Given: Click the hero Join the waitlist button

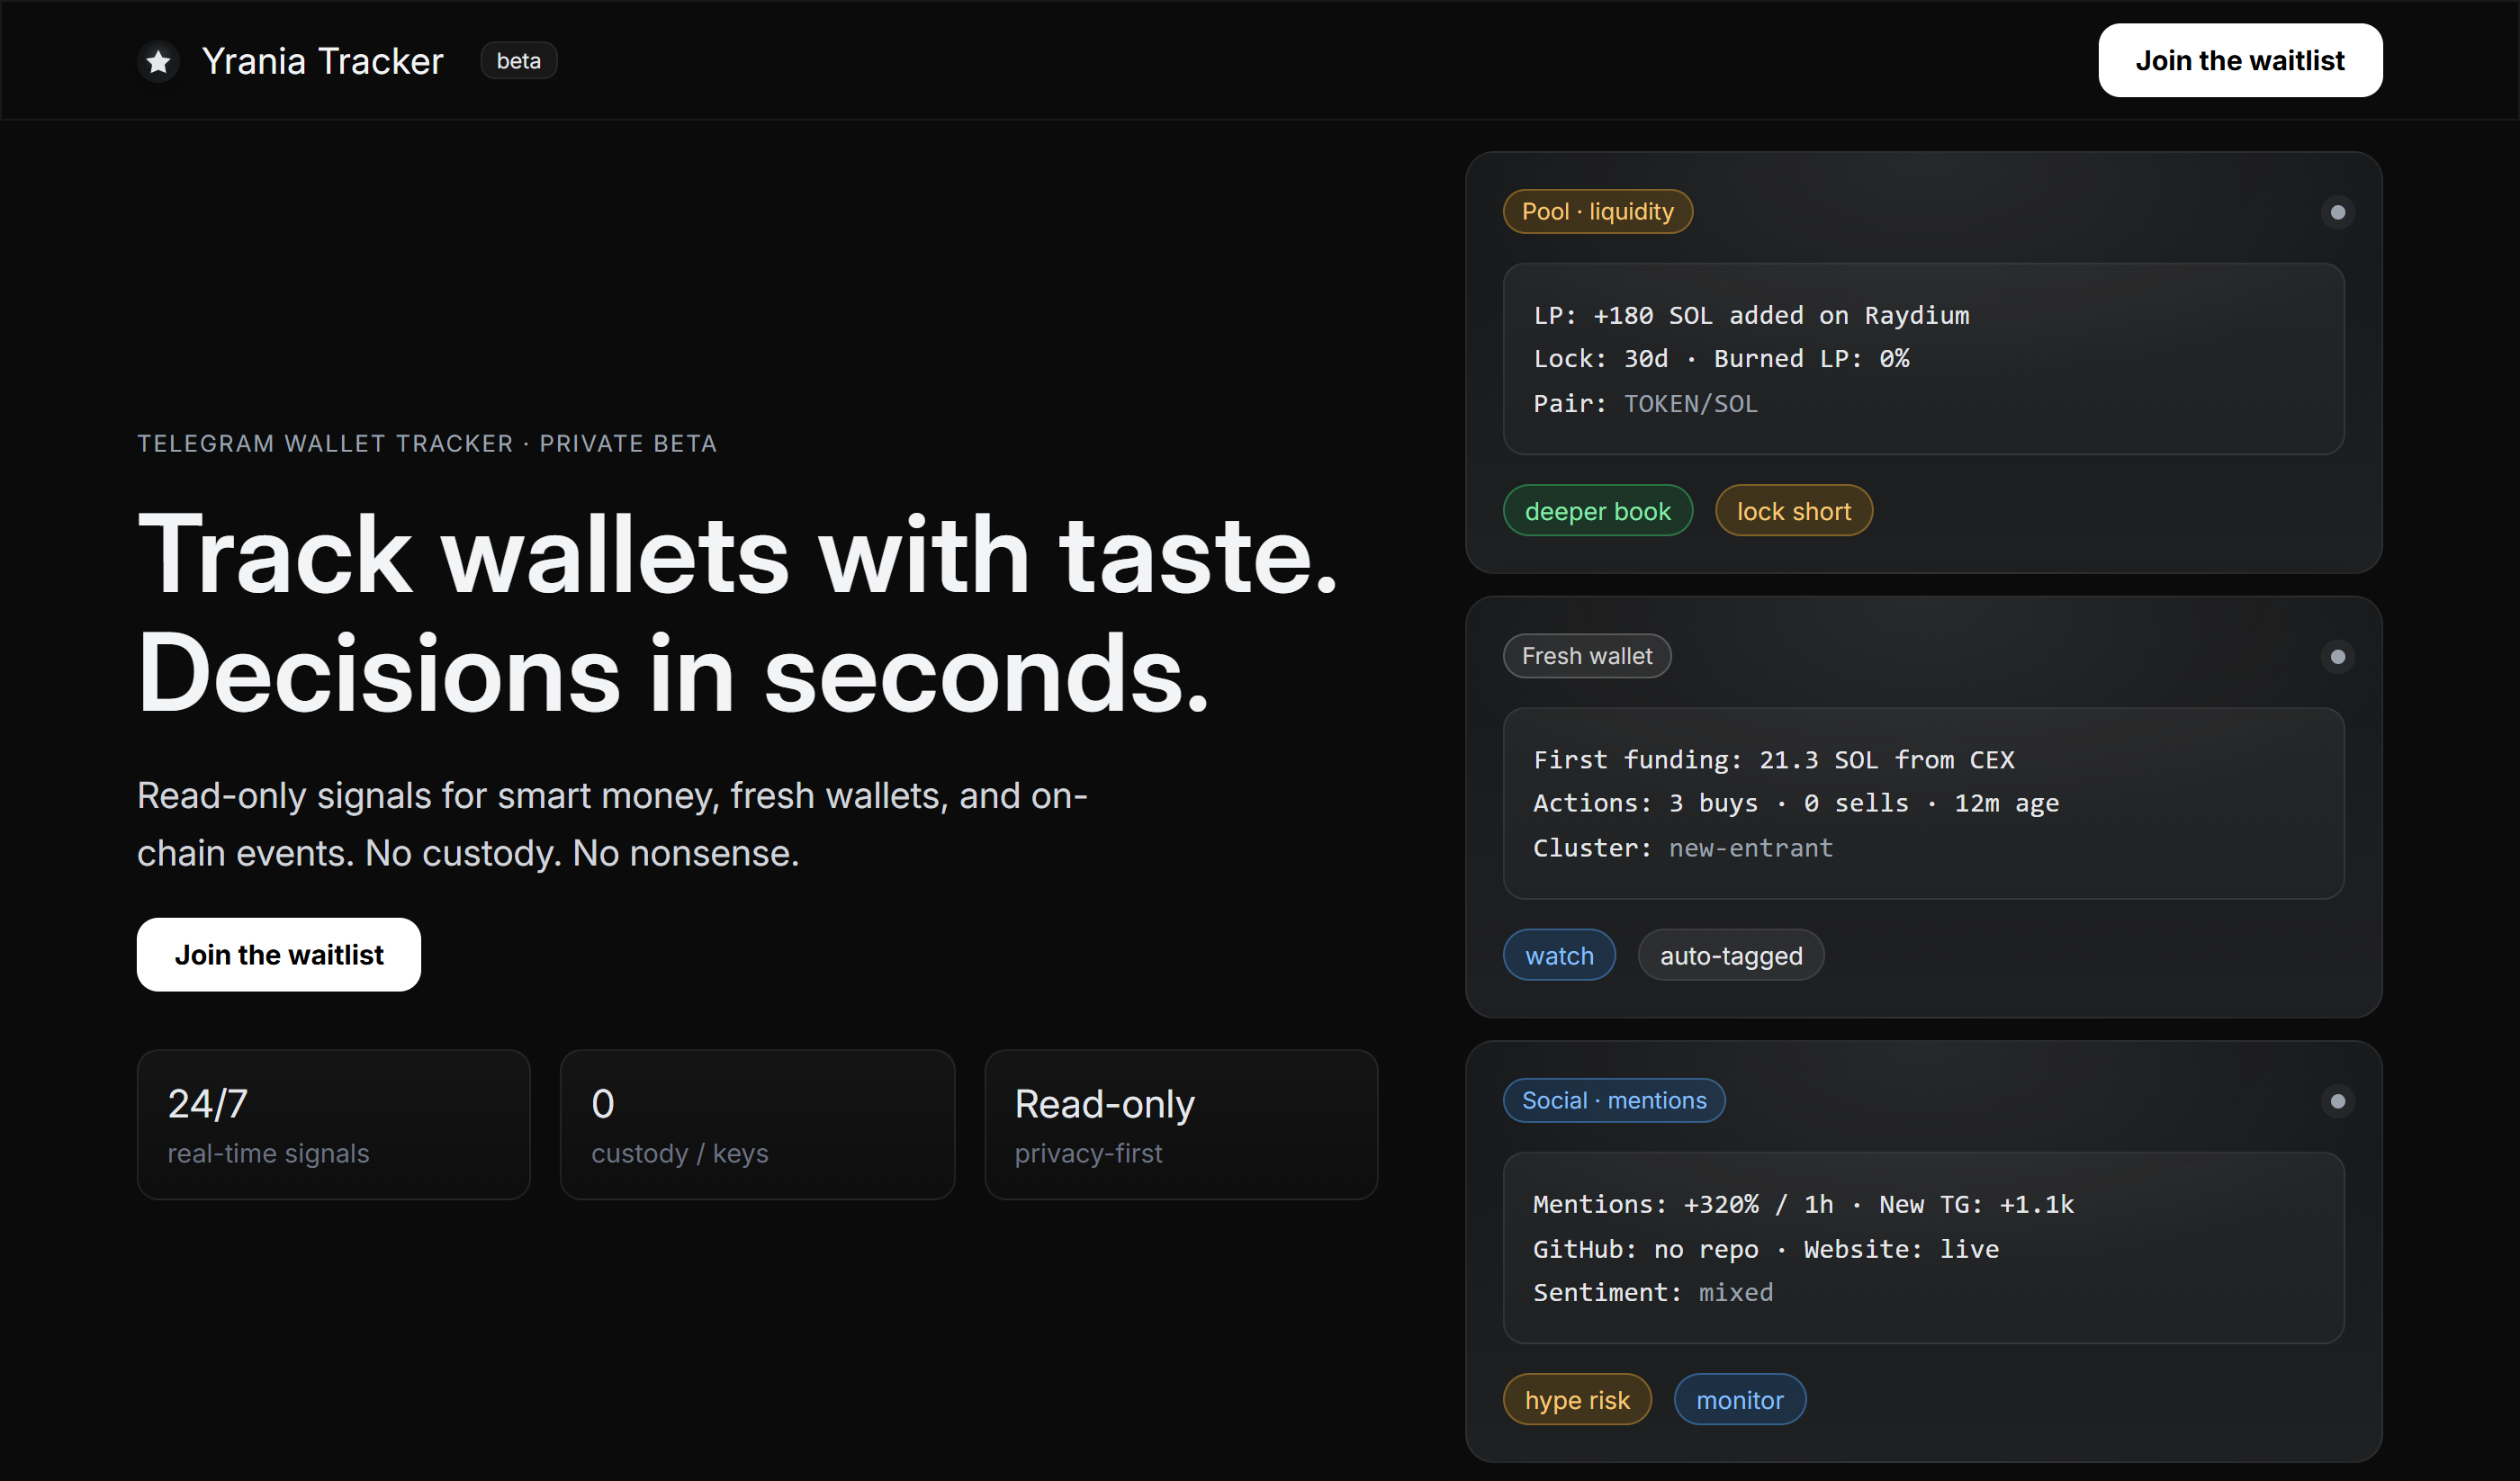Looking at the screenshot, I should 279,954.
